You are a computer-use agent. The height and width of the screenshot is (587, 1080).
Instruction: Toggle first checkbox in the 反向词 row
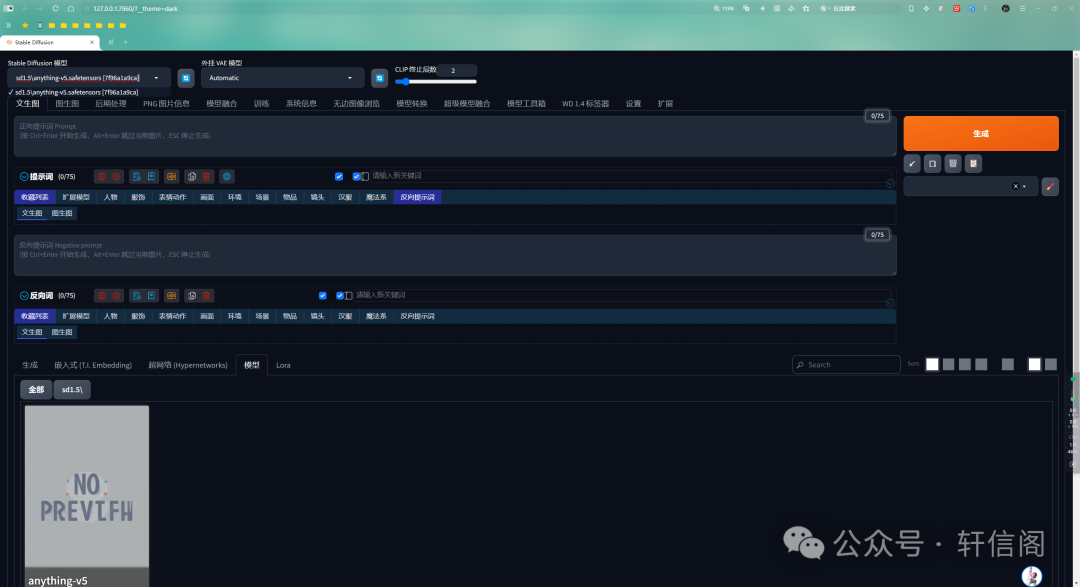(322, 295)
